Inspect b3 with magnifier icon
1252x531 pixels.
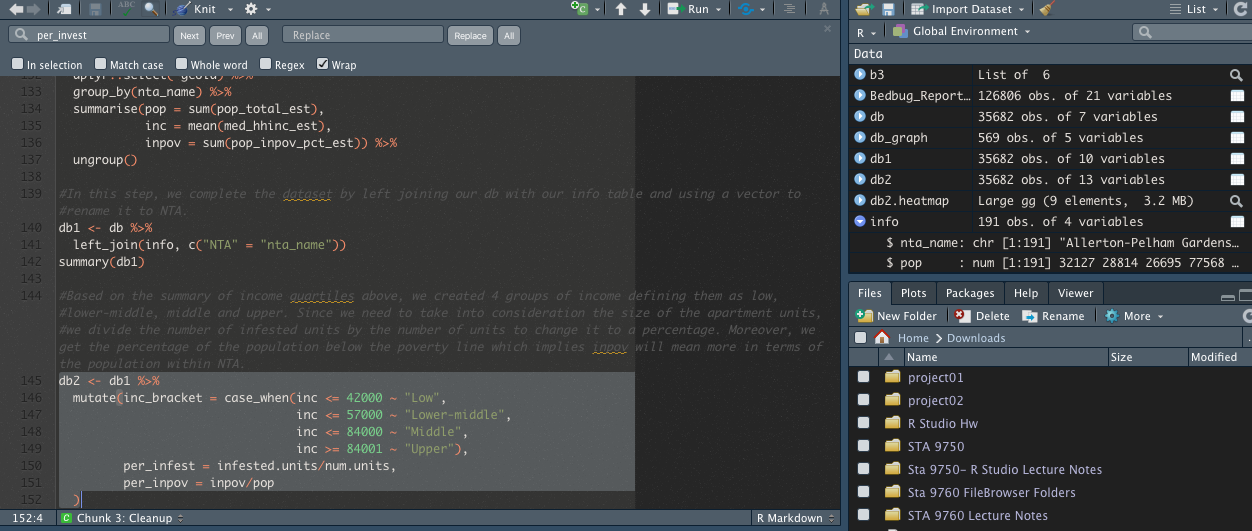pos(1236,75)
